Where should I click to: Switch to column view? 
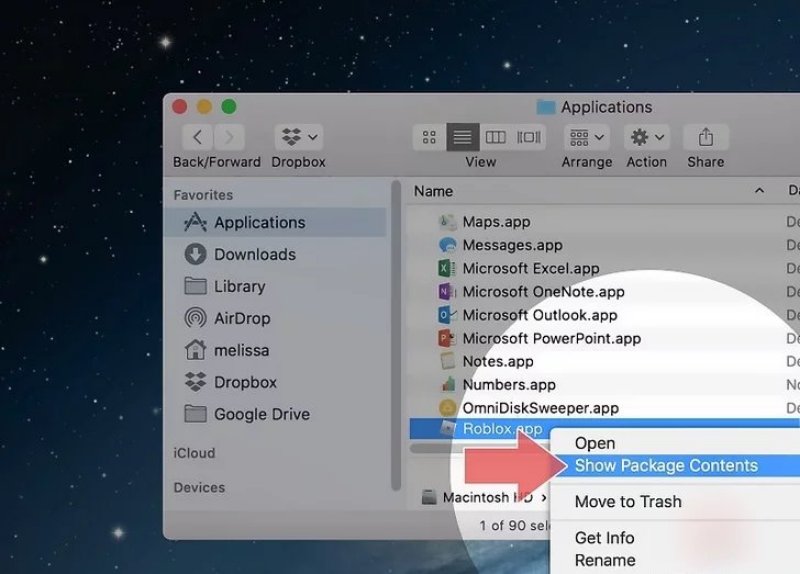495,137
